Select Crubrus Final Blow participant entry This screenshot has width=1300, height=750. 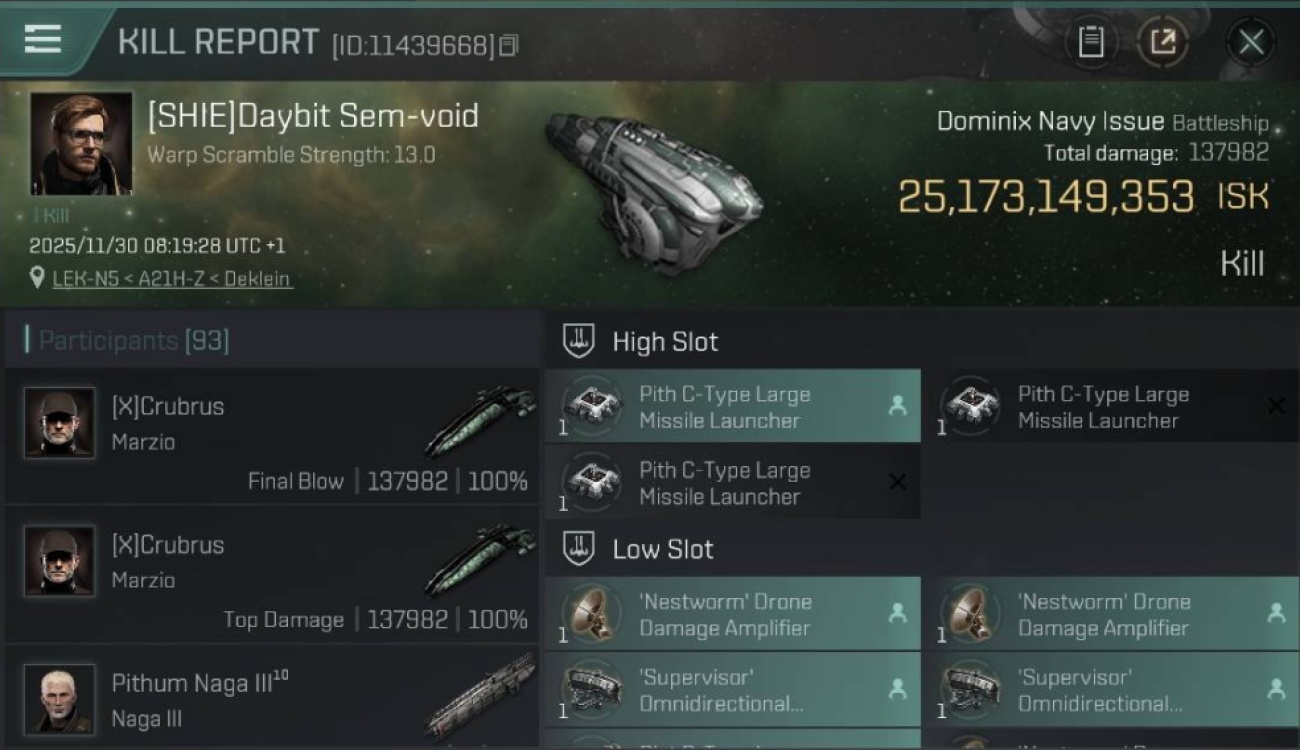click(270, 436)
